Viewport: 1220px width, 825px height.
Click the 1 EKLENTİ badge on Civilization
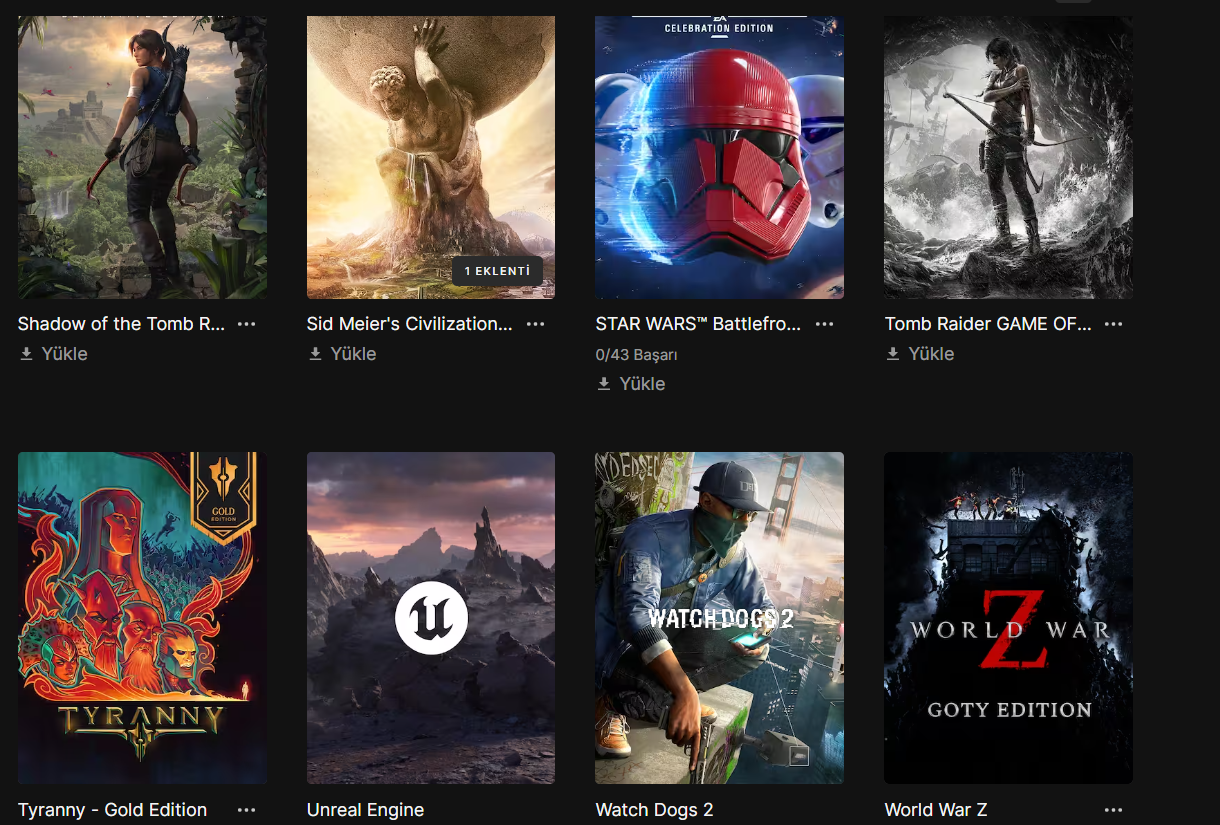click(497, 271)
